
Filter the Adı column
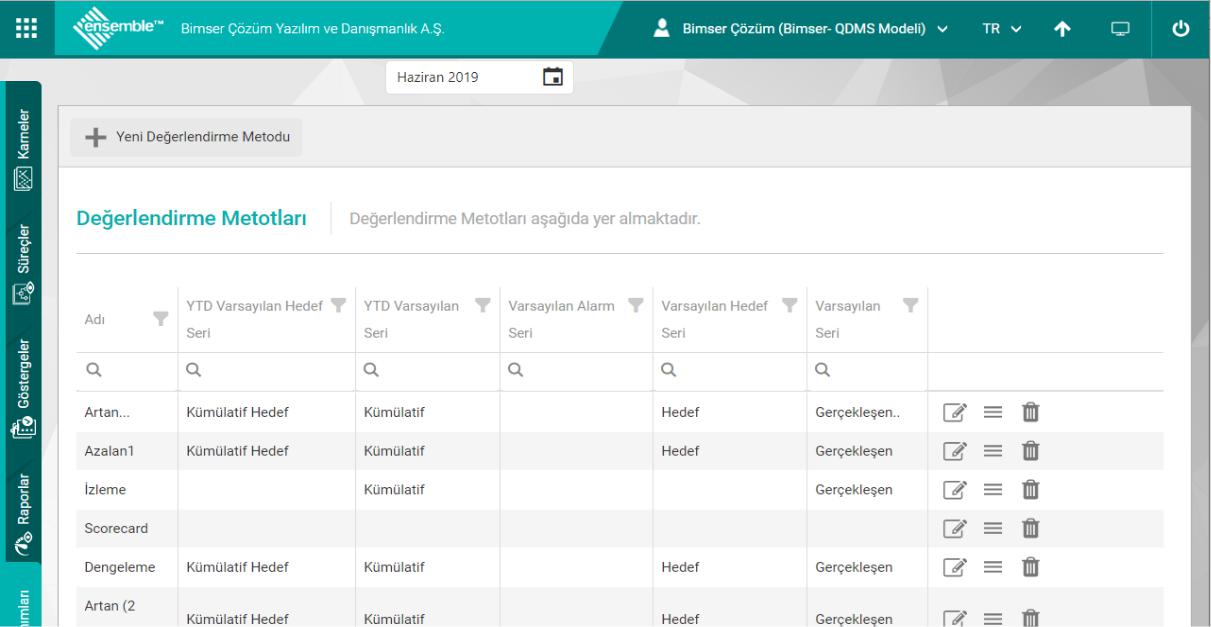pyautogui.click(x=160, y=318)
